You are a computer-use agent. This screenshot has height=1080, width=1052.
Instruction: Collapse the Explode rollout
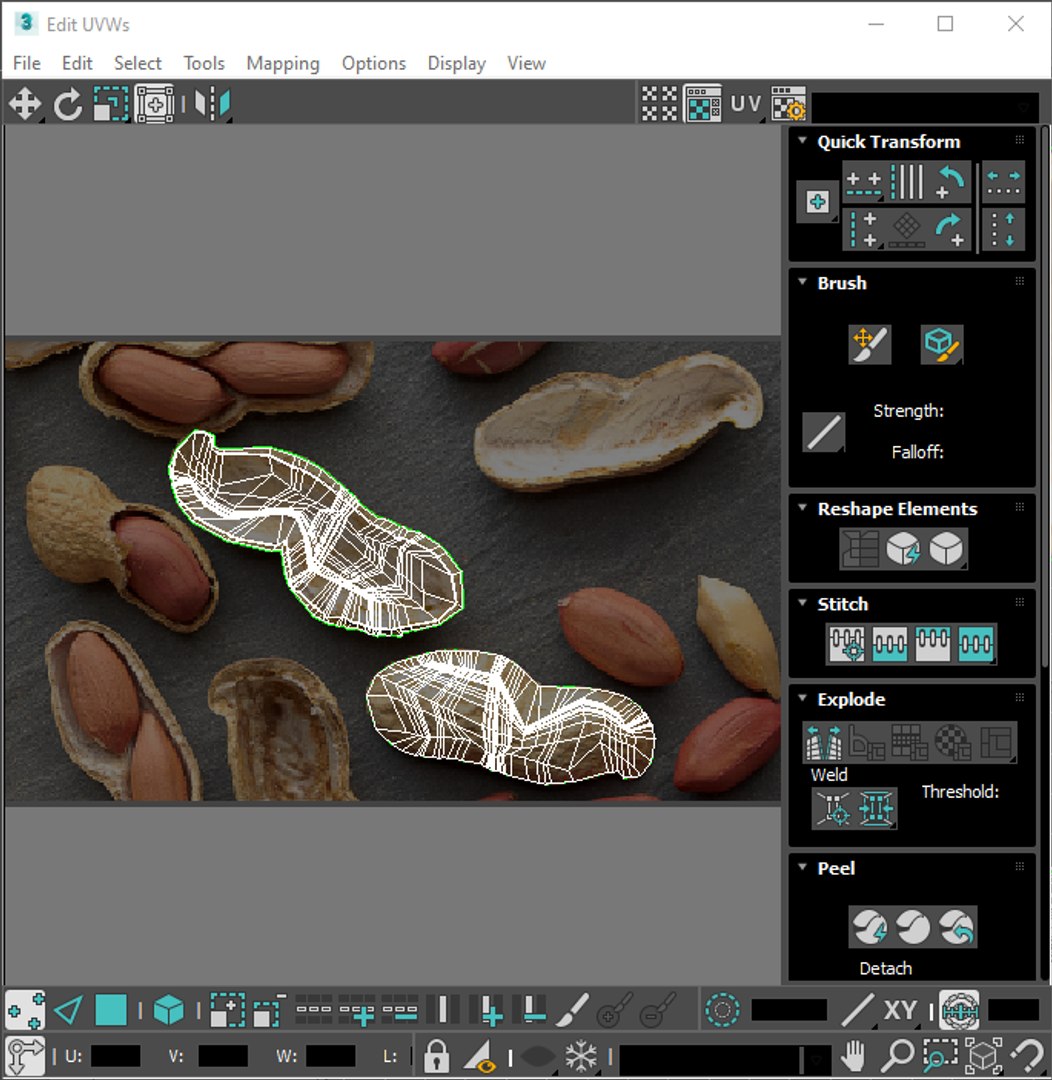(802, 698)
